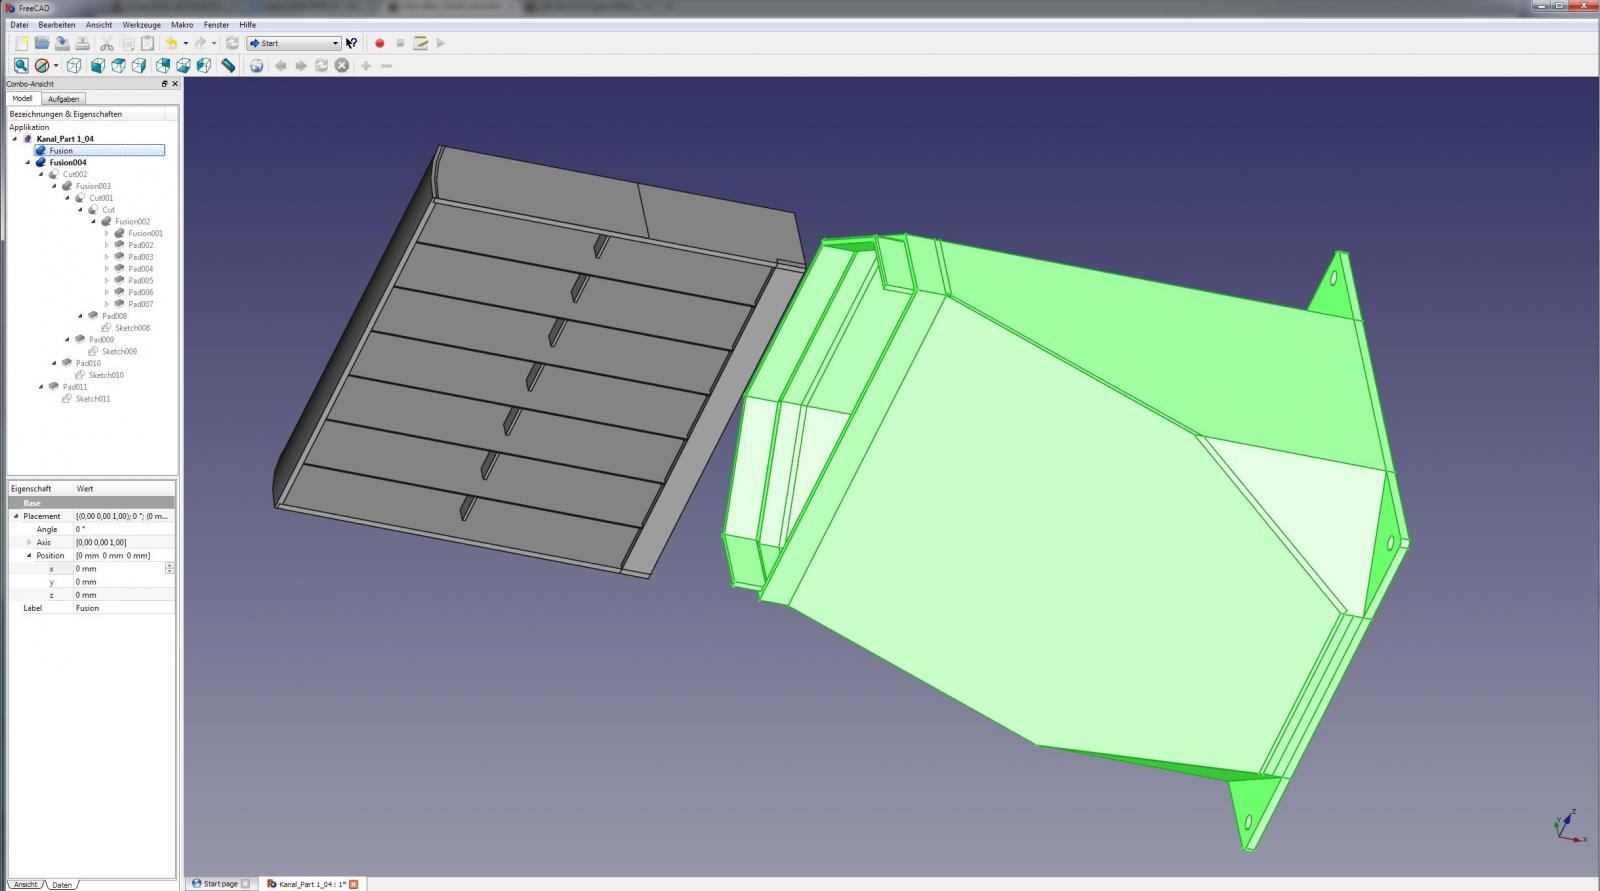
Task: Click the x position value field
Action: click(x=119, y=568)
